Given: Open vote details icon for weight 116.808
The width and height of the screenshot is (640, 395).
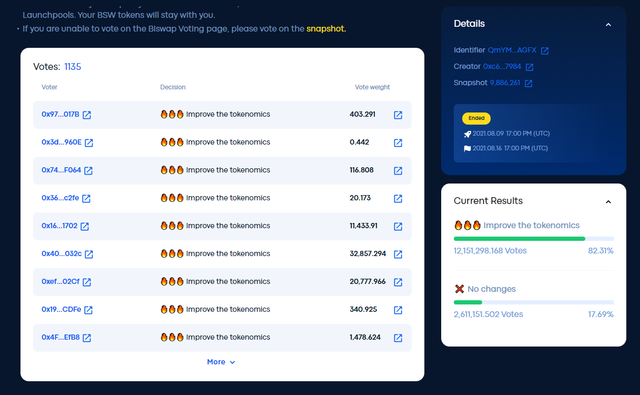Looking at the screenshot, I should [398, 171].
